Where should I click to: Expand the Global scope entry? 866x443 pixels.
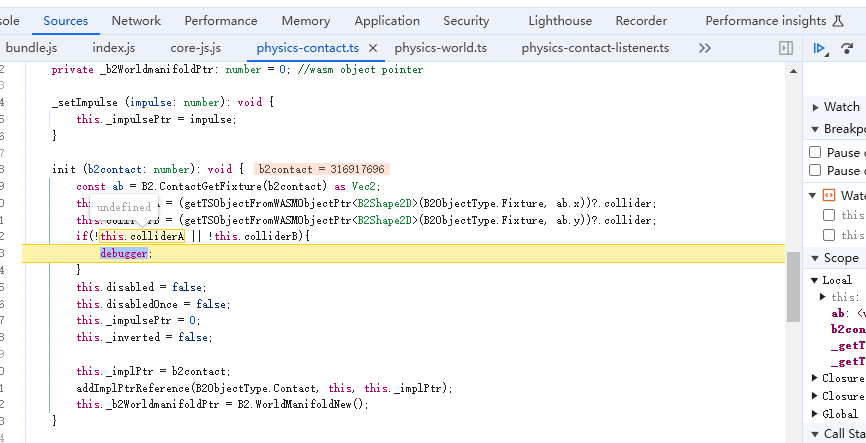(x=815, y=414)
